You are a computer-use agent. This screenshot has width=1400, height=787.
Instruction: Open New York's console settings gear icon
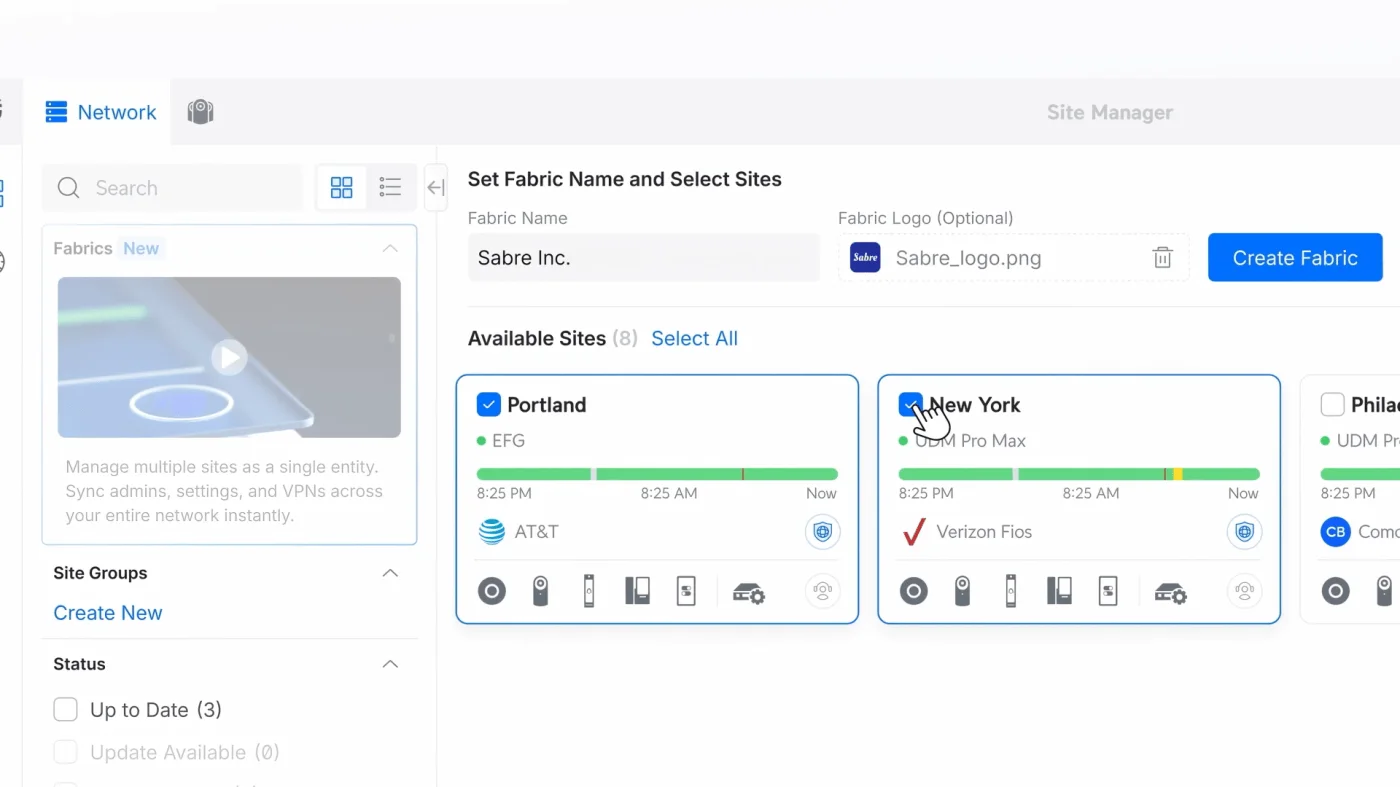(1171, 593)
